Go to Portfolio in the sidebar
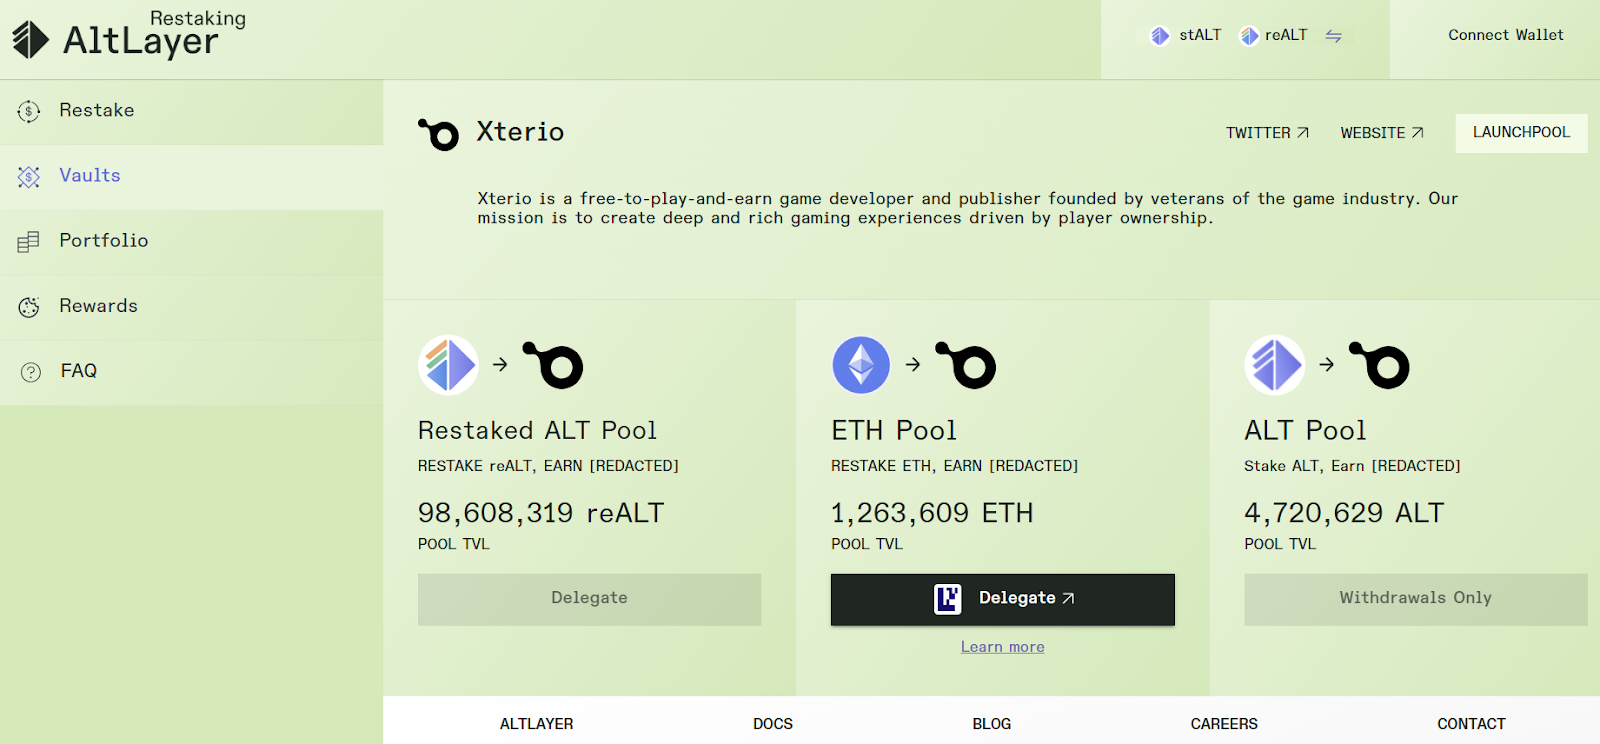Image resolution: width=1600 pixels, height=744 pixels. point(191,241)
